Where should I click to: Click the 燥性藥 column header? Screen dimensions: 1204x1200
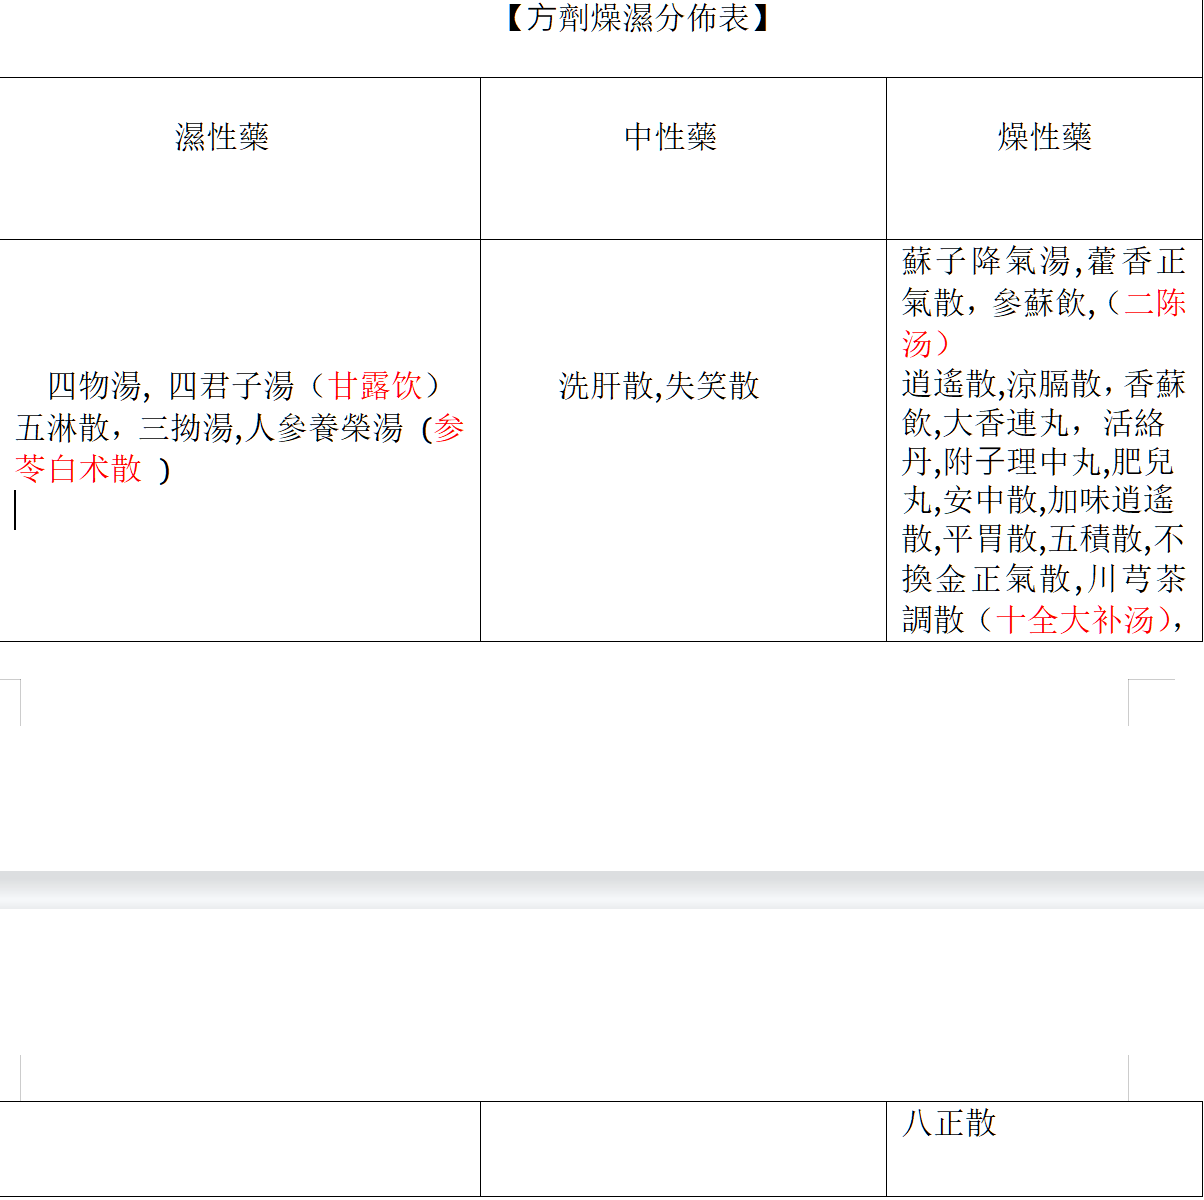[x=1044, y=137]
